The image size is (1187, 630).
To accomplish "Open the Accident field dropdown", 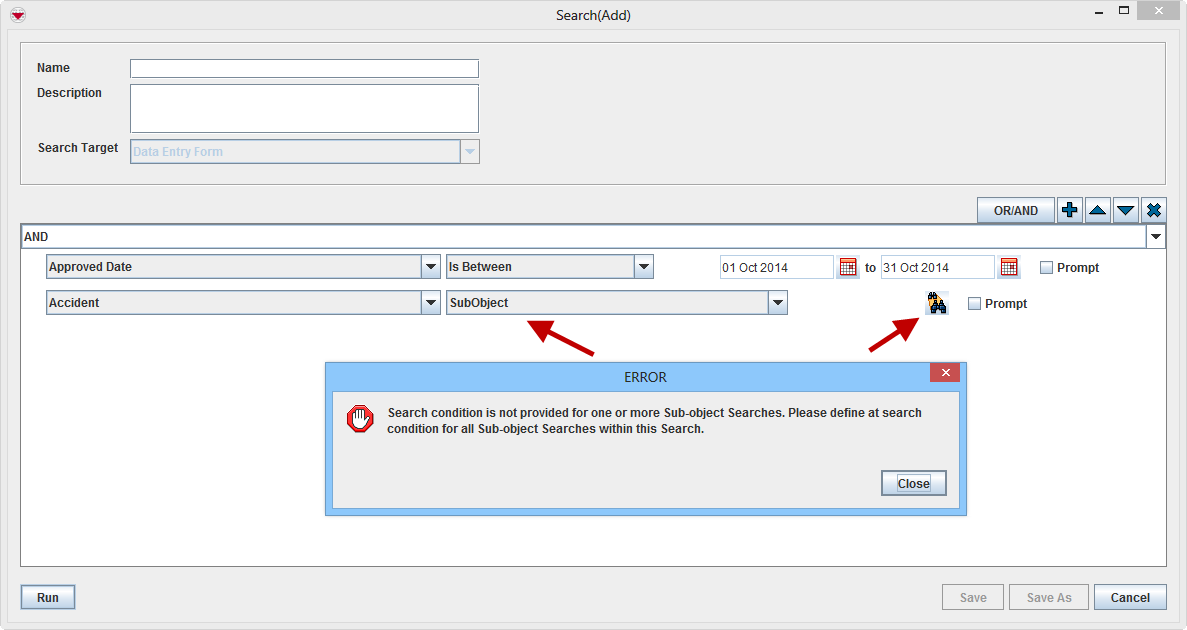I will pyautogui.click(x=431, y=303).
